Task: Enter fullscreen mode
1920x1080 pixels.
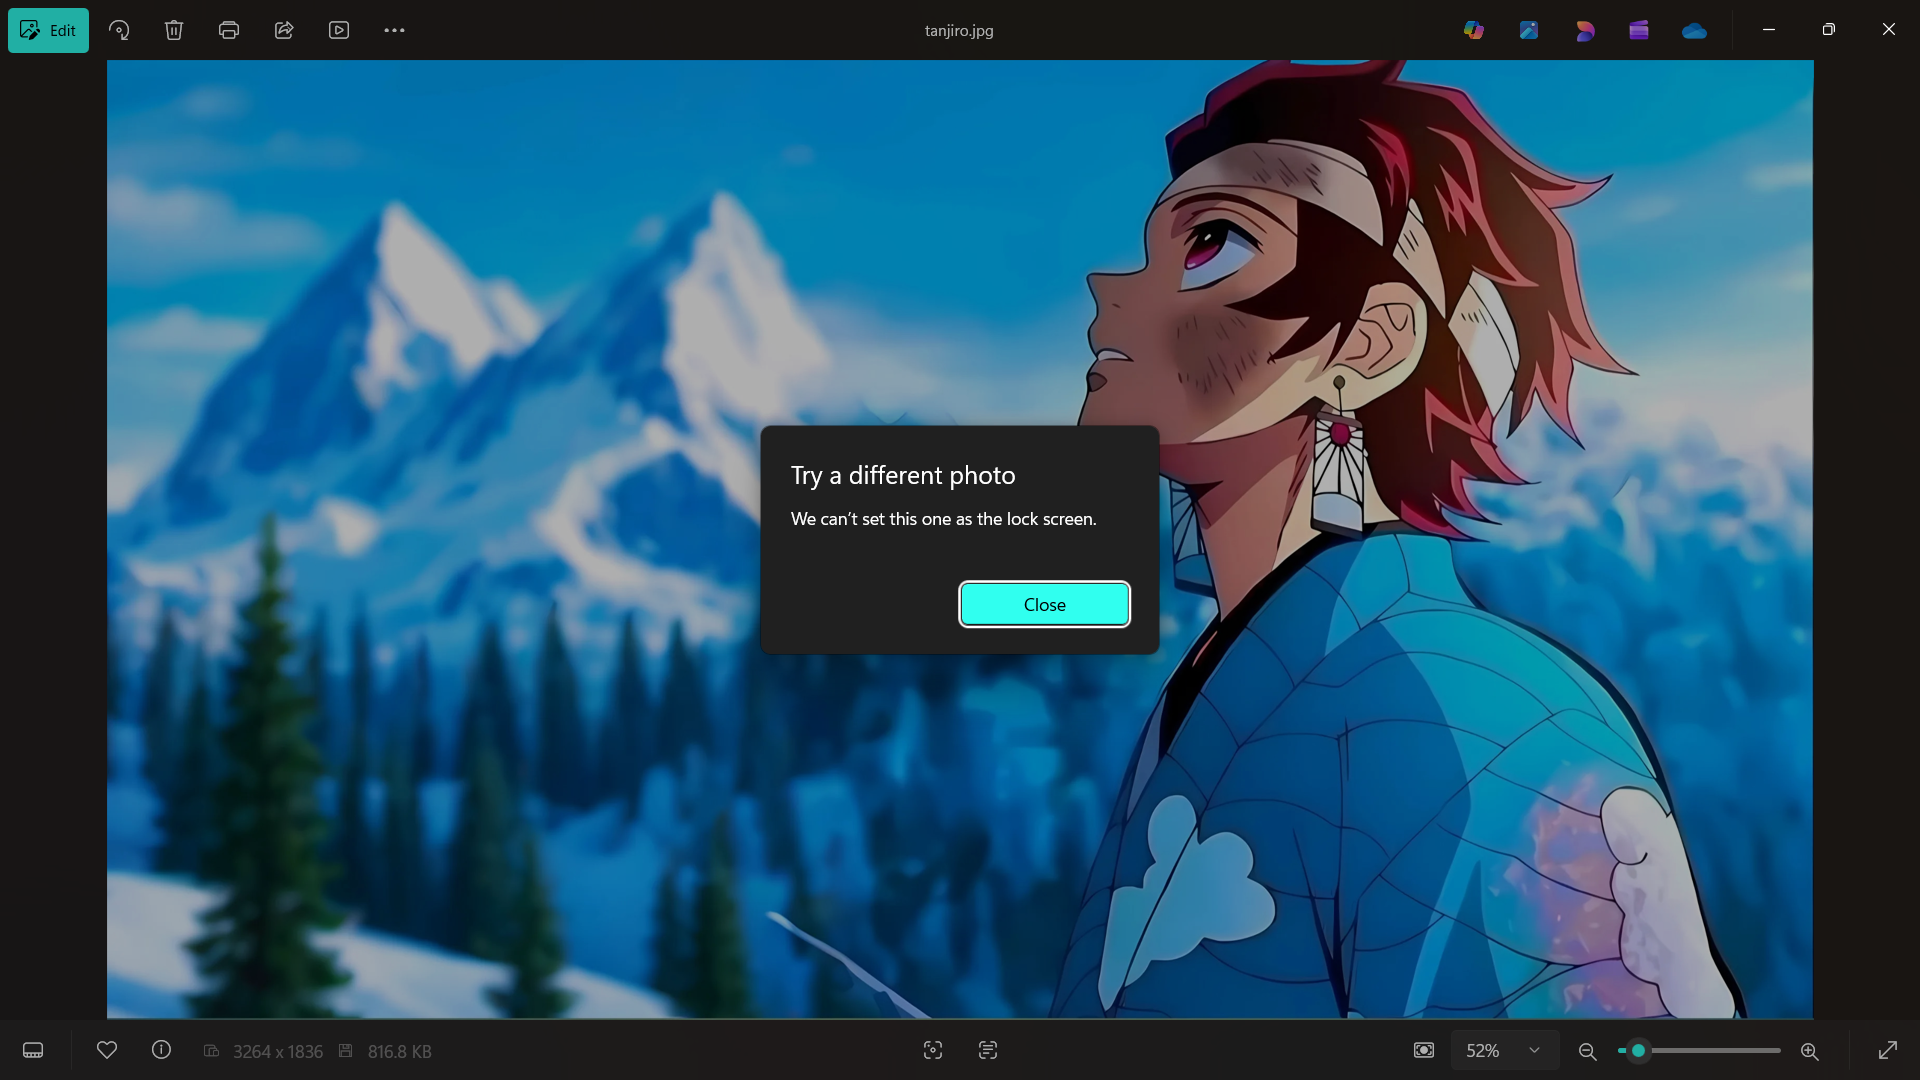Action: pyautogui.click(x=1889, y=1051)
